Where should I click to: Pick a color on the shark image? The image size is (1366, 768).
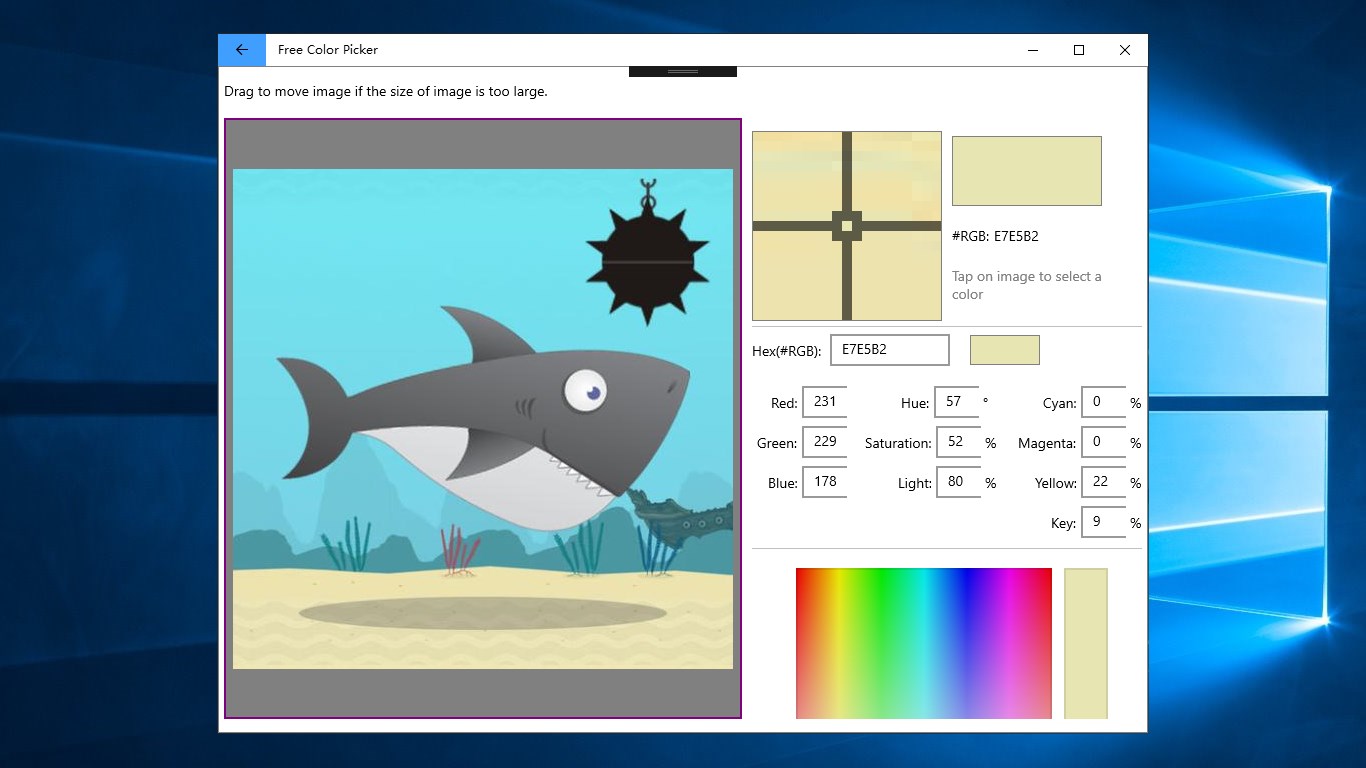(x=483, y=419)
